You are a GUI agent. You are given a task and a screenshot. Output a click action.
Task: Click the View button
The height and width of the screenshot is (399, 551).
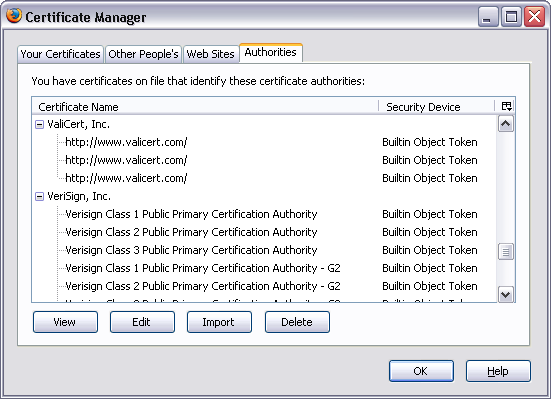pyautogui.click(x=65, y=322)
